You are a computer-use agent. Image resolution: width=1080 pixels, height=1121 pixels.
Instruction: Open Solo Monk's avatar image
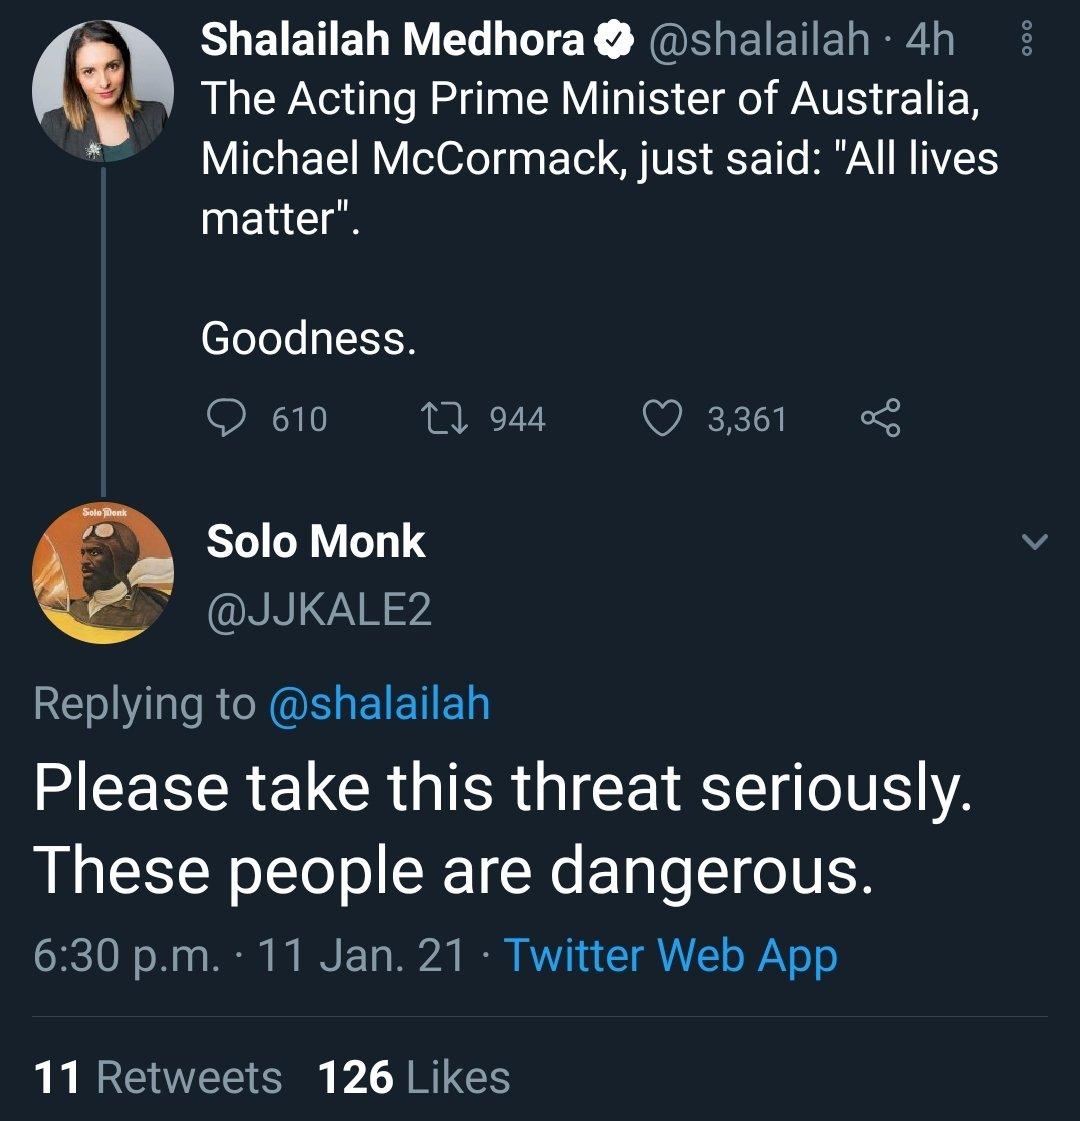pos(103,573)
